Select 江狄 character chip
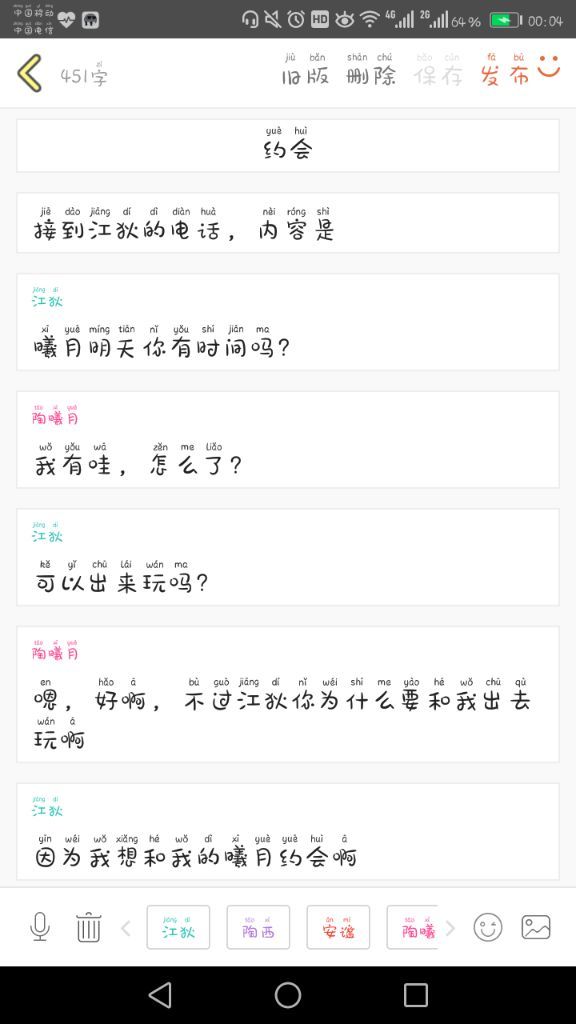The height and width of the screenshot is (1024, 576). (x=178, y=927)
